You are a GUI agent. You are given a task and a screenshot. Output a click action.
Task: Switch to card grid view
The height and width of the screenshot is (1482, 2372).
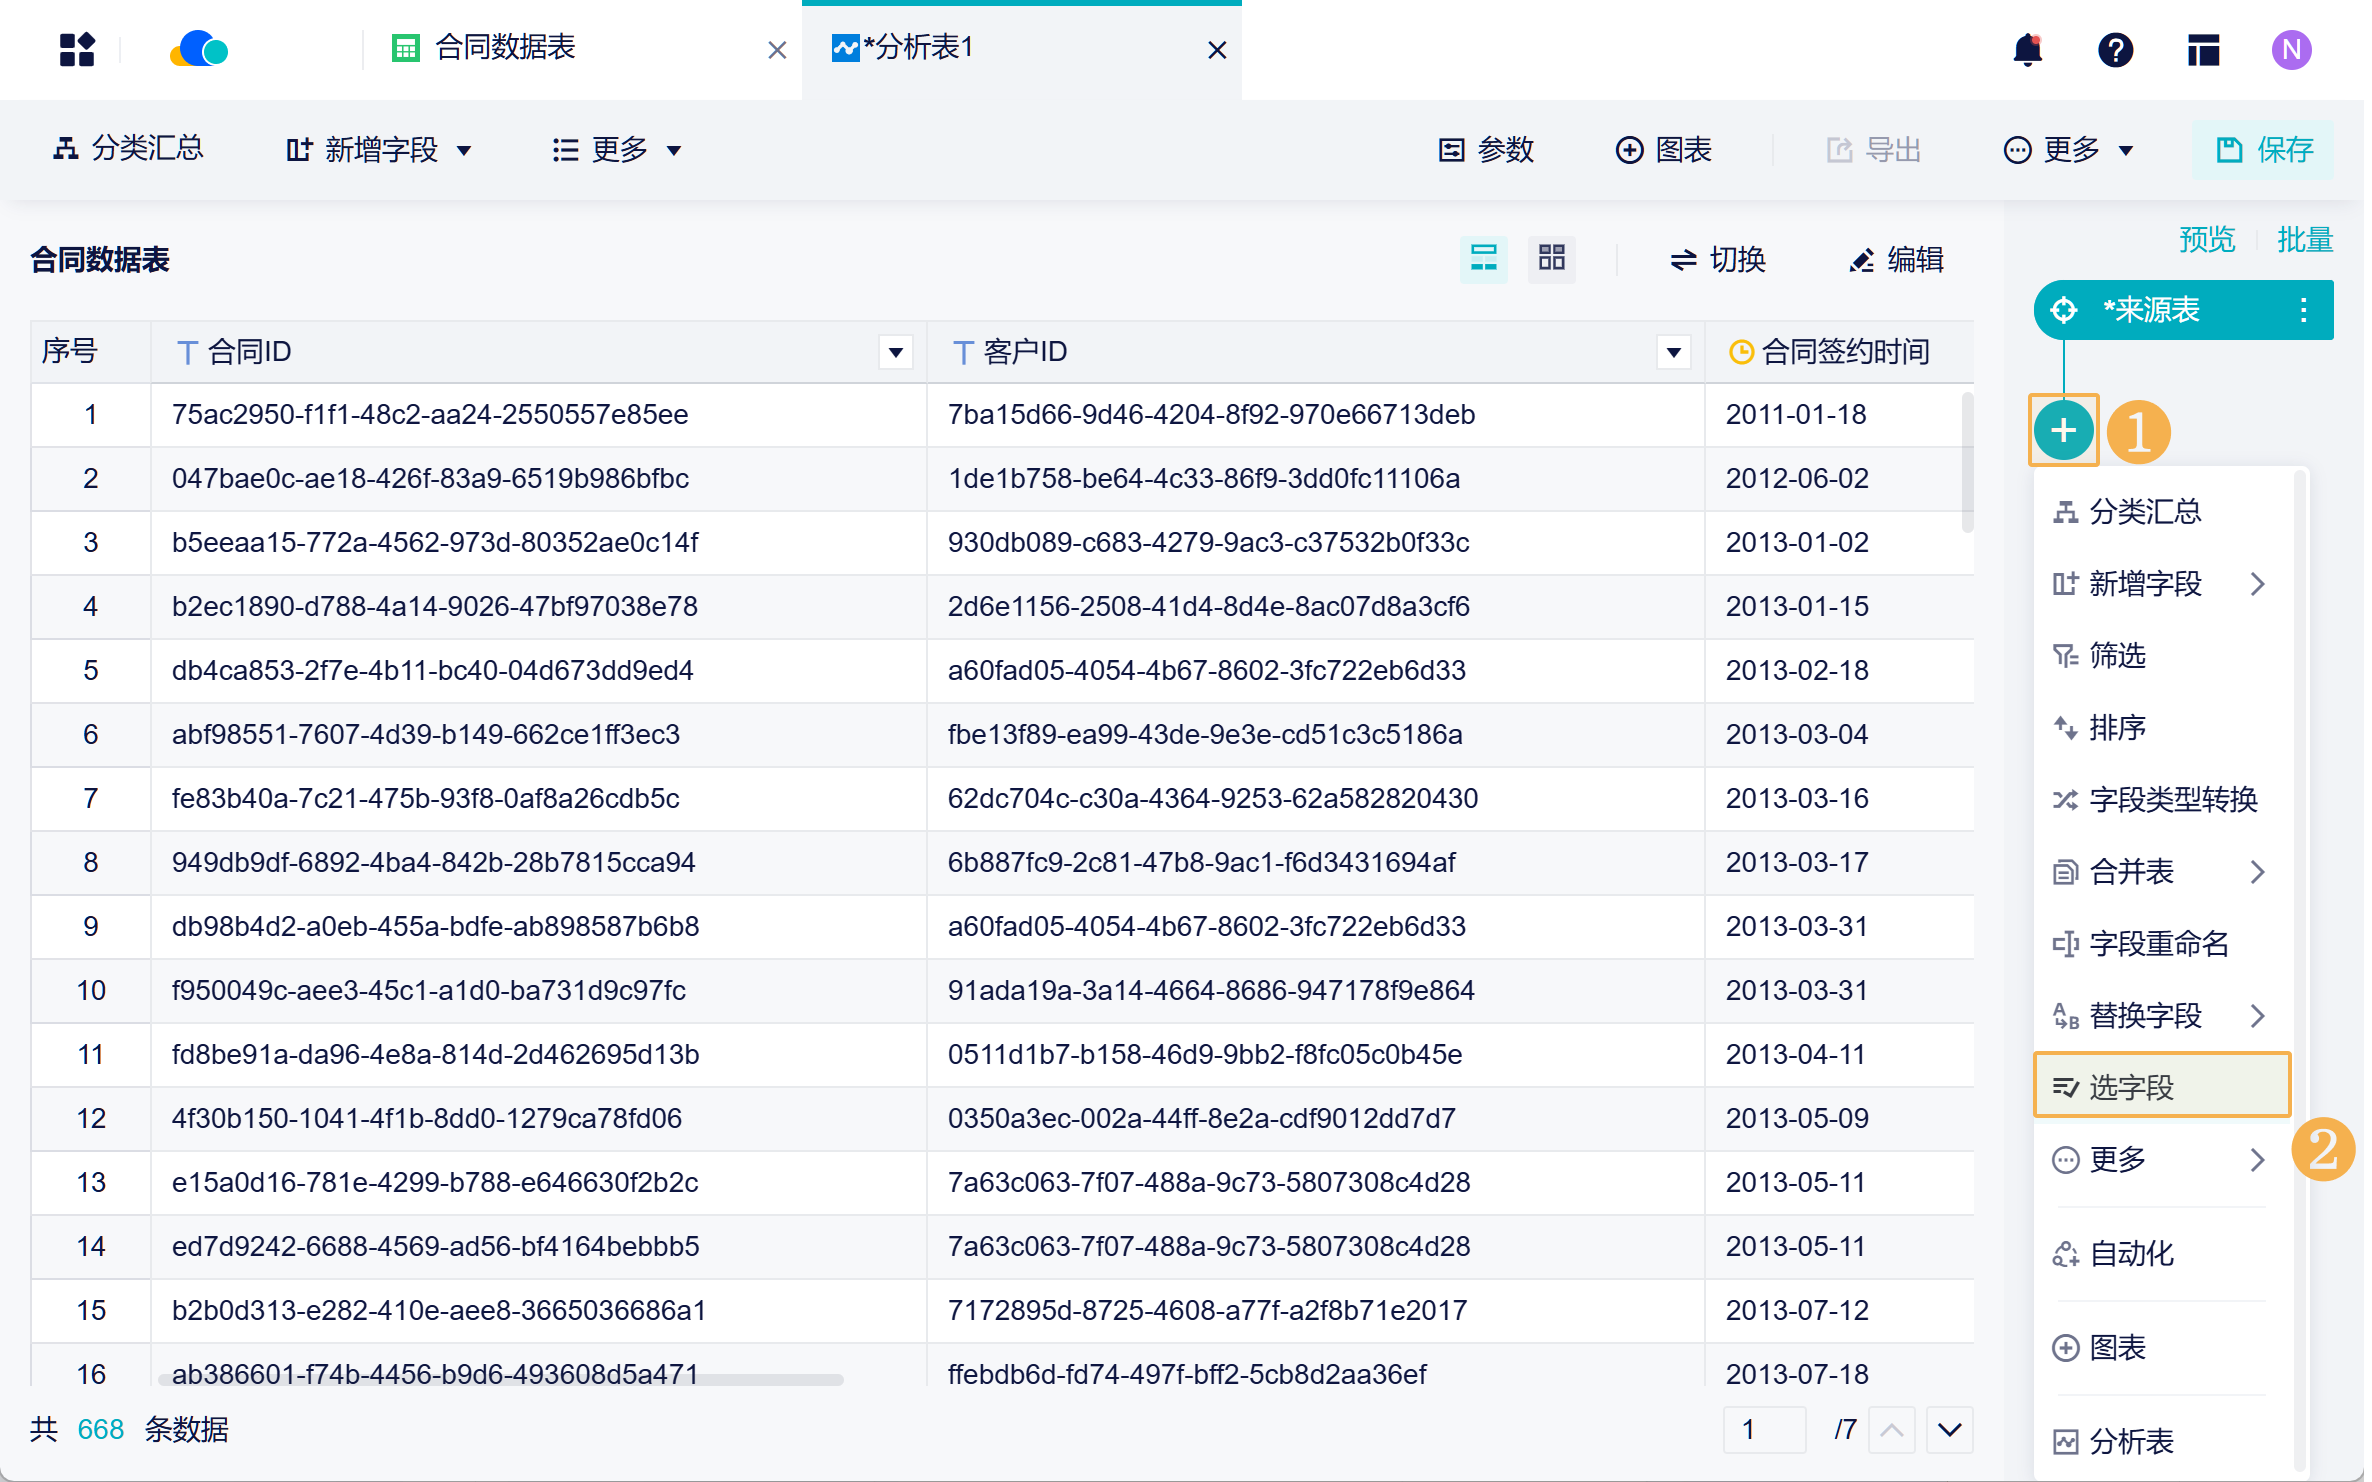(1551, 259)
